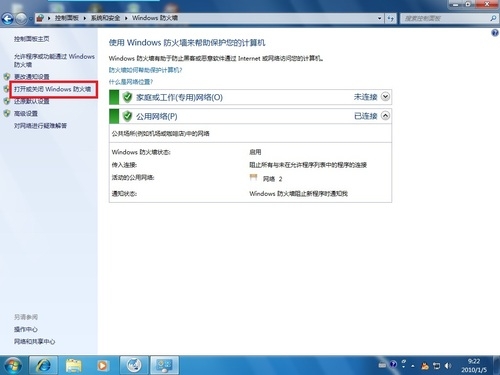Image resolution: width=500 pixels, height=375 pixels.
Task: Expand the 家庭或工作(专用)网络 section chevron
Action: coord(385,97)
